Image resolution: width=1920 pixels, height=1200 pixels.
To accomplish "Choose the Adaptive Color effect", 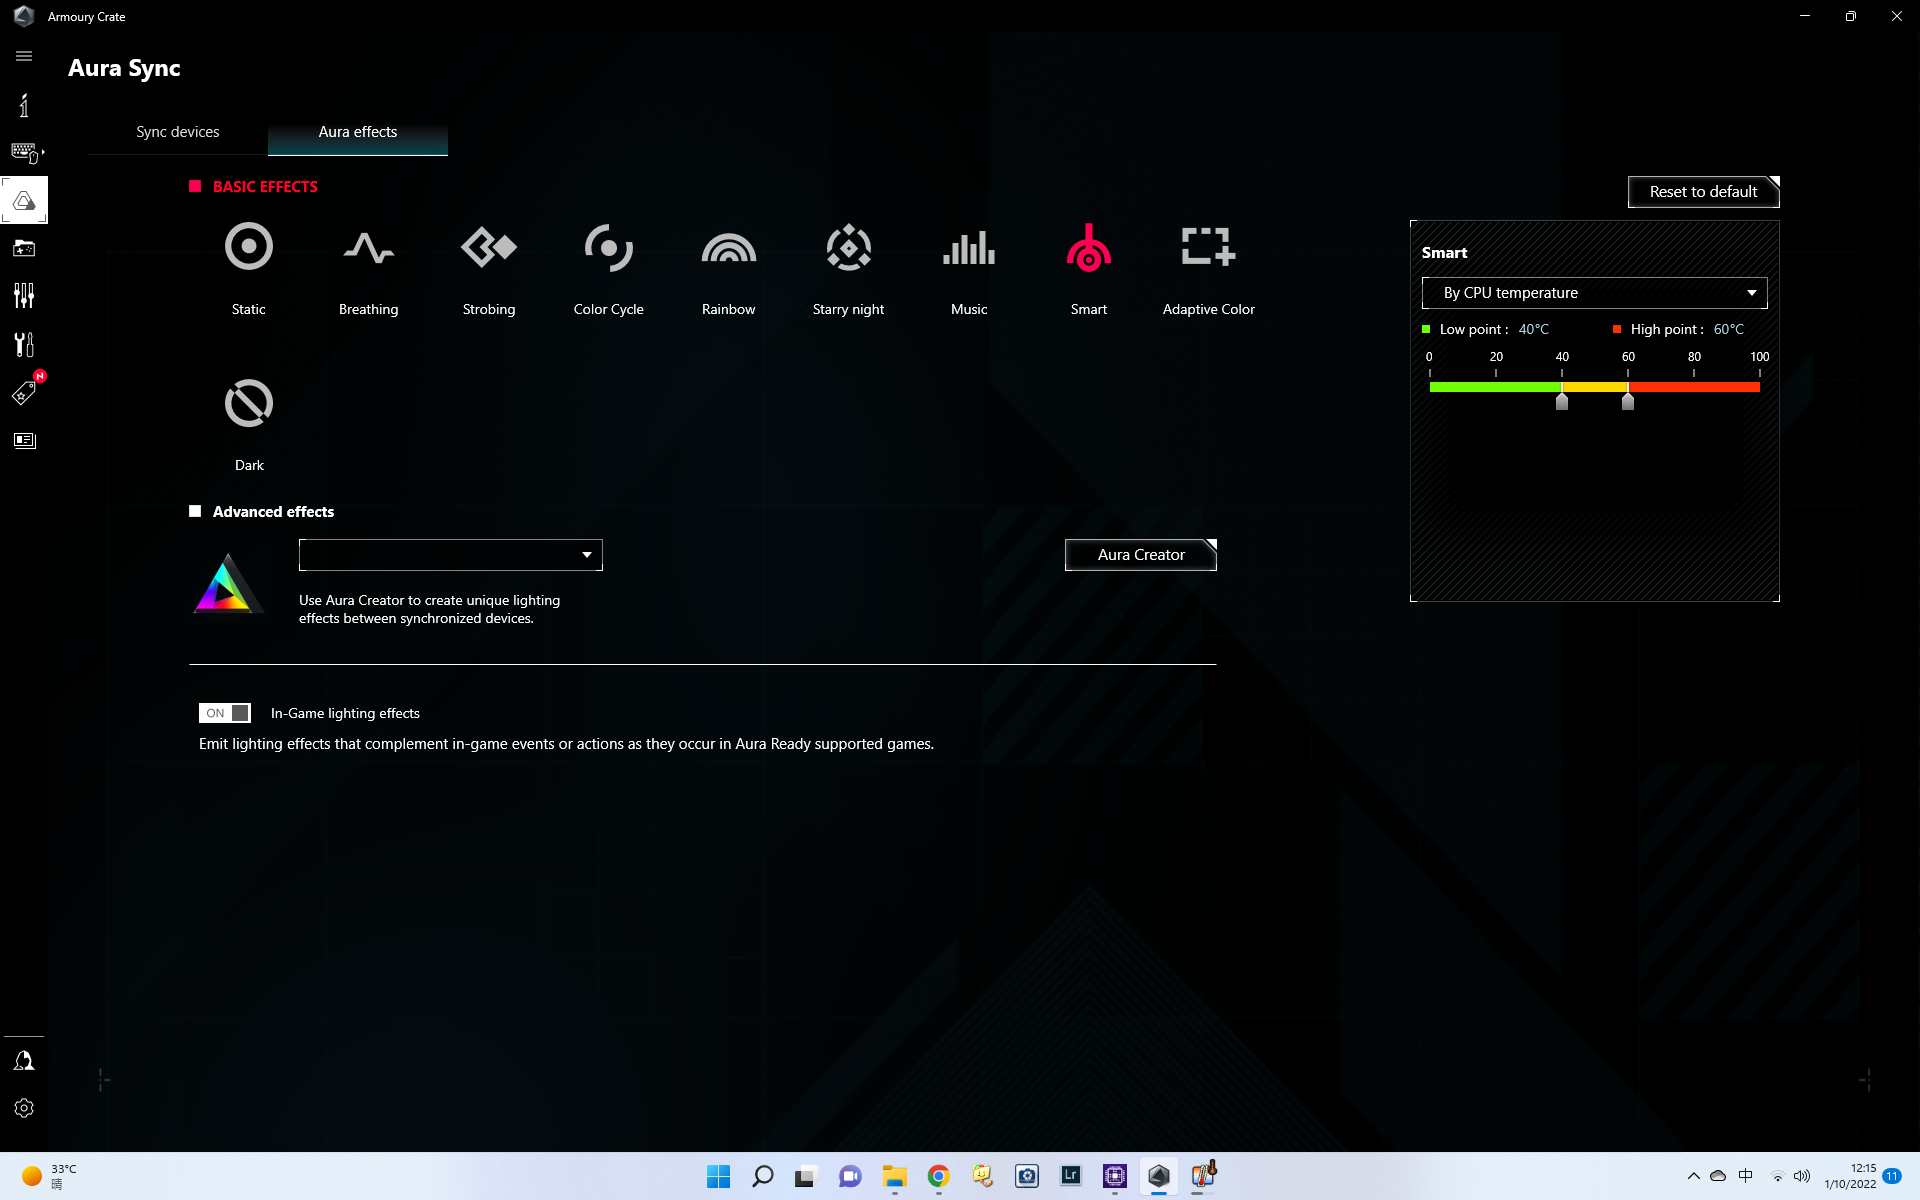I will 1209,247.
